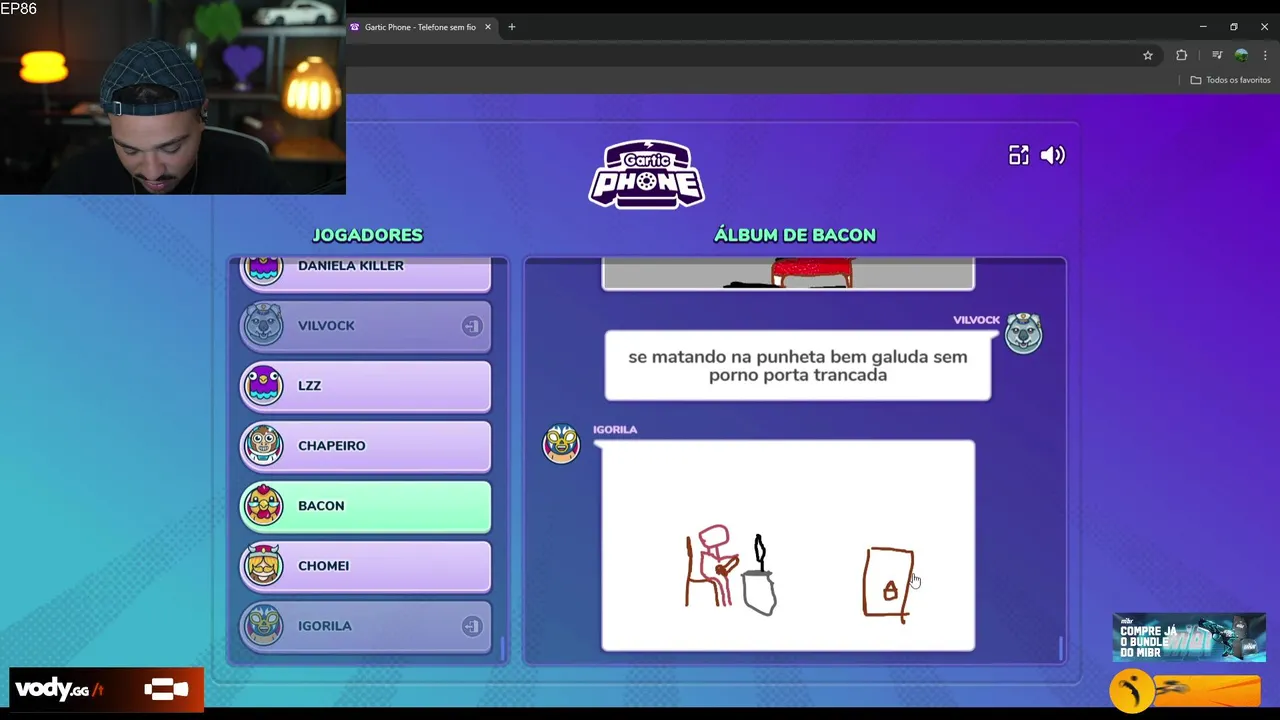Click CHOMEI's viking avatar icon
Screen dimensions: 1280x720
tap(263, 565)
